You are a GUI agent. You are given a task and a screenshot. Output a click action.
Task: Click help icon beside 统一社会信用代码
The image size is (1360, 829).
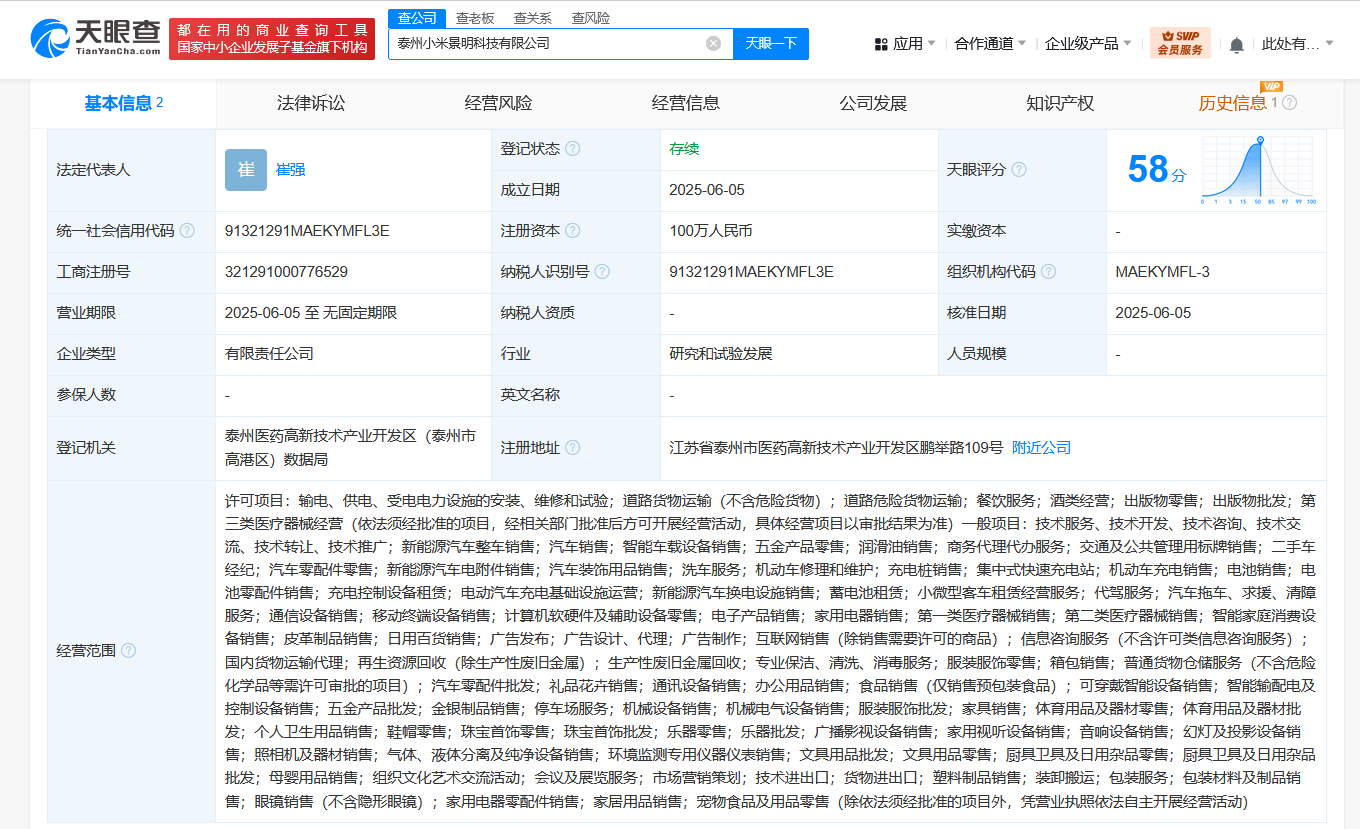coord(187,231)
